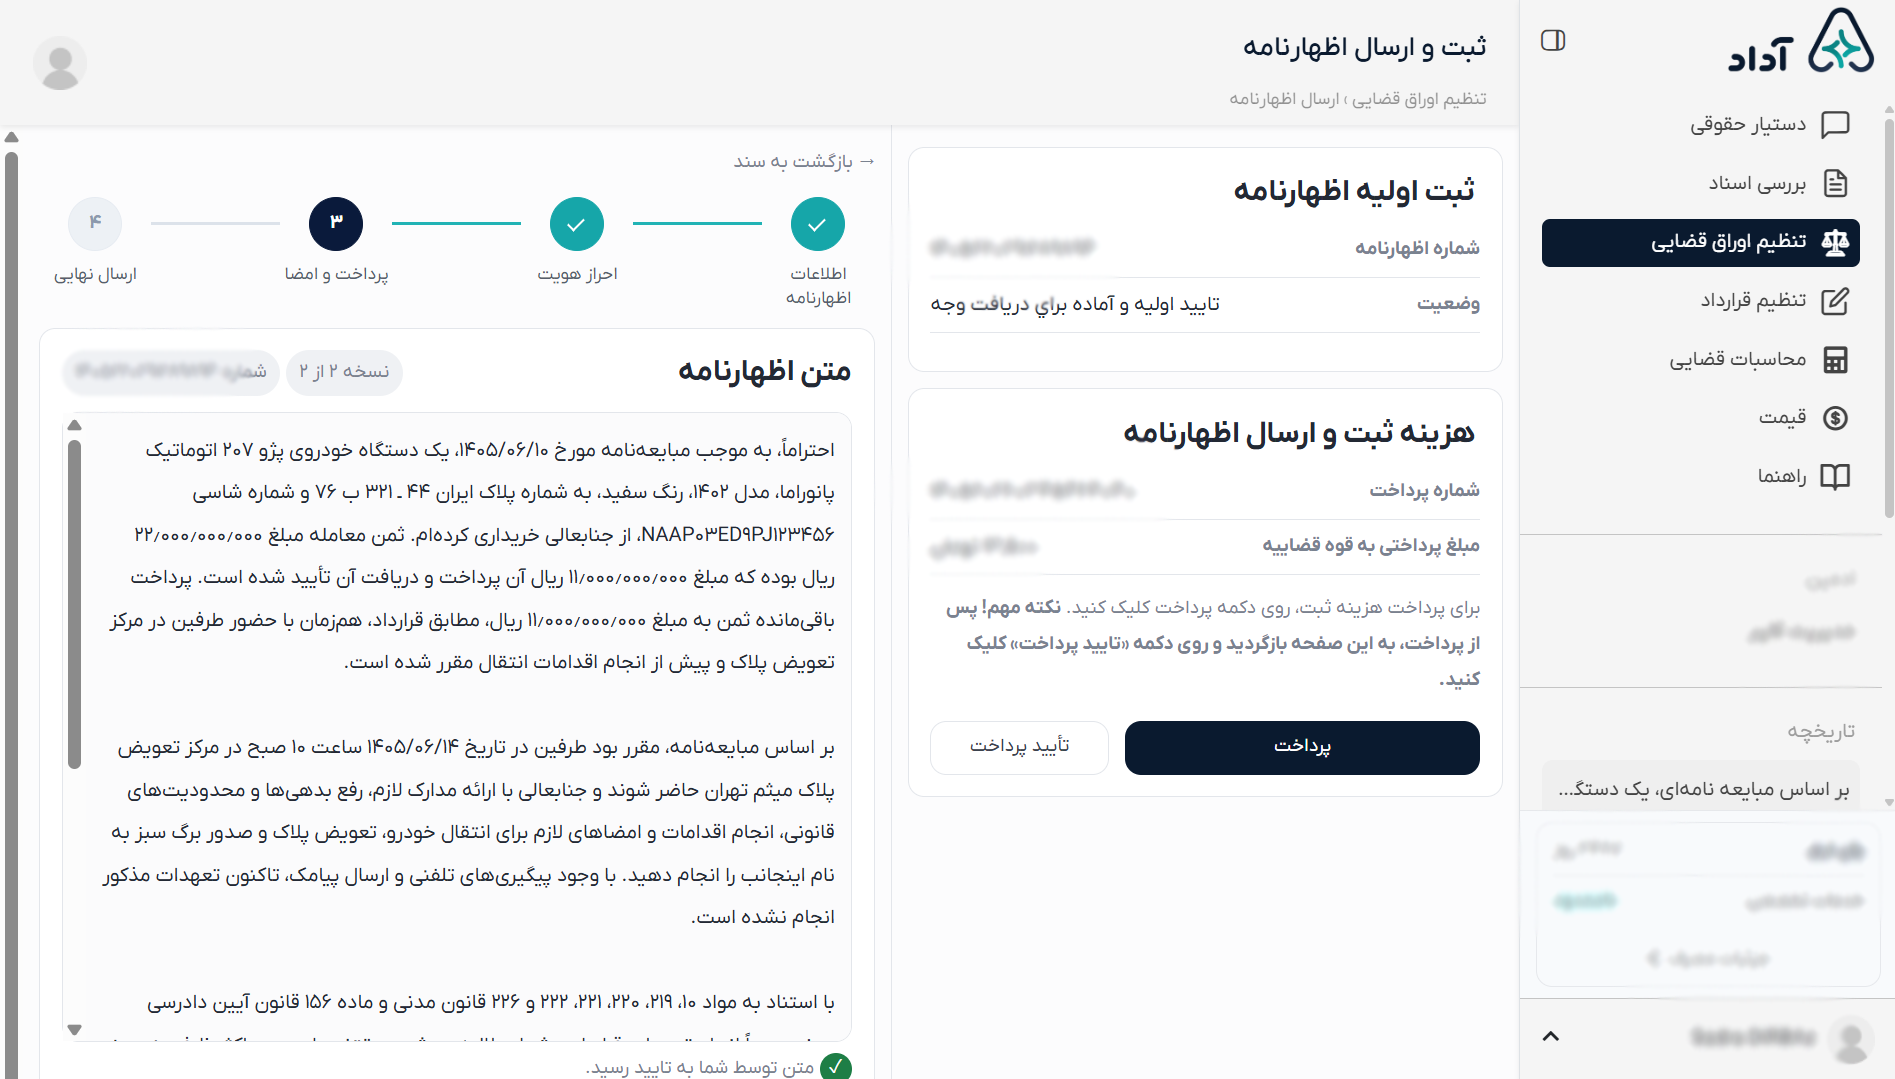The width and height of the screenshot is (1895, 1079).
Task: Go to completed step احراز هویت
Action: point(577,225)
